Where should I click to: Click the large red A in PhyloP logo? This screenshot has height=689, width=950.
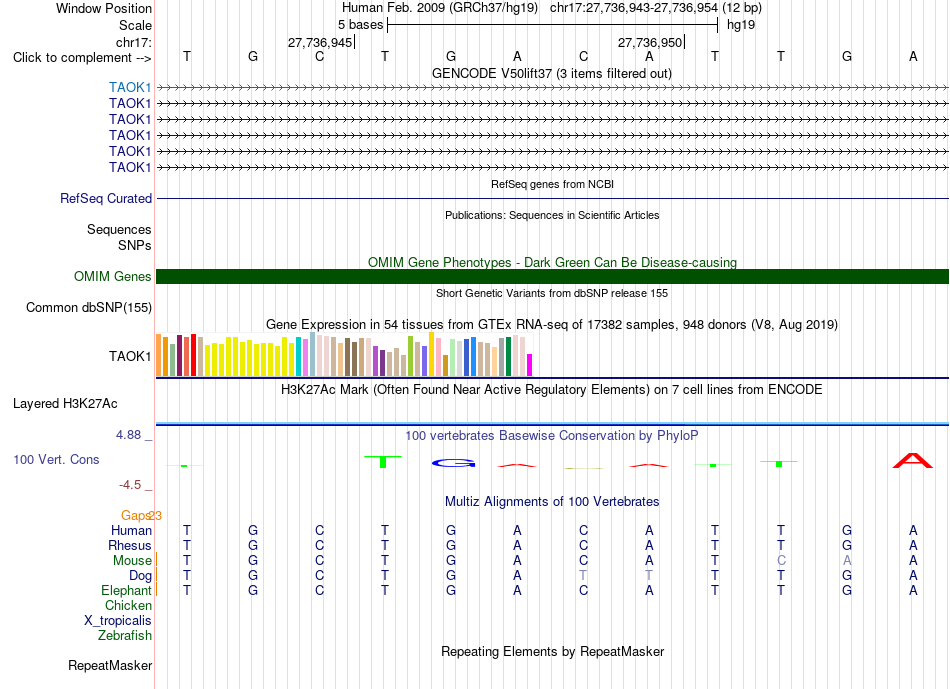tap(912, 461)
